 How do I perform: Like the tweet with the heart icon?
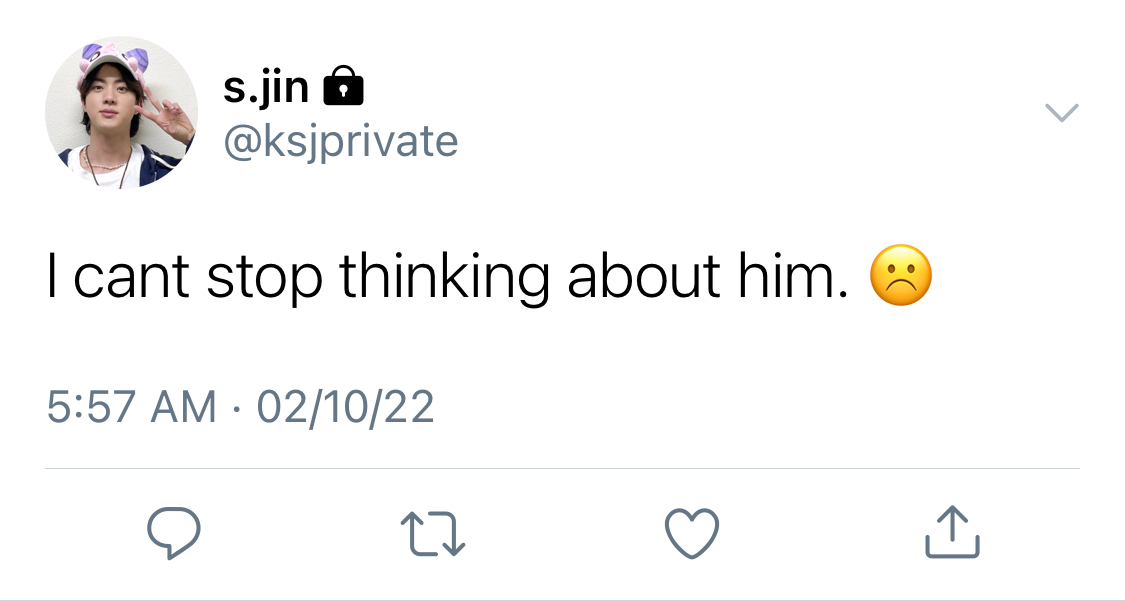coord(692,534)
